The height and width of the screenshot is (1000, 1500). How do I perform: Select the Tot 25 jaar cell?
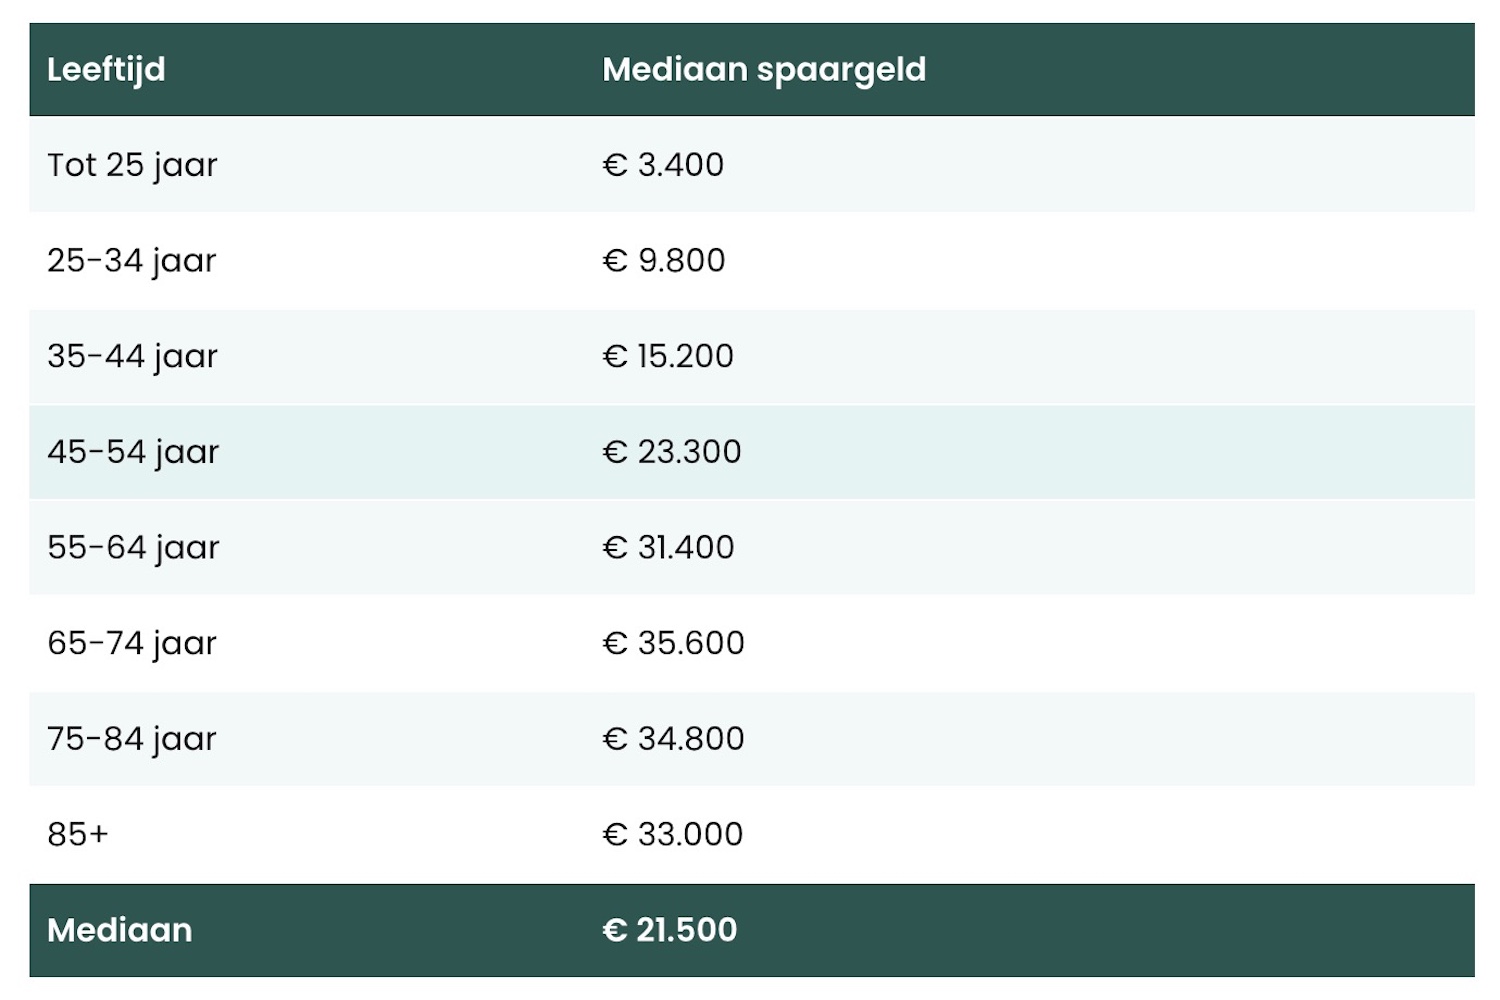(x=132, y=165)
